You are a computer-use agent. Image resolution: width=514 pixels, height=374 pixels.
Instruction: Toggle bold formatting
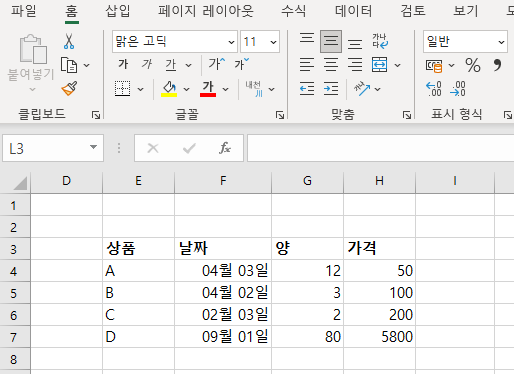pyautogui.click(x=123, y=64)
